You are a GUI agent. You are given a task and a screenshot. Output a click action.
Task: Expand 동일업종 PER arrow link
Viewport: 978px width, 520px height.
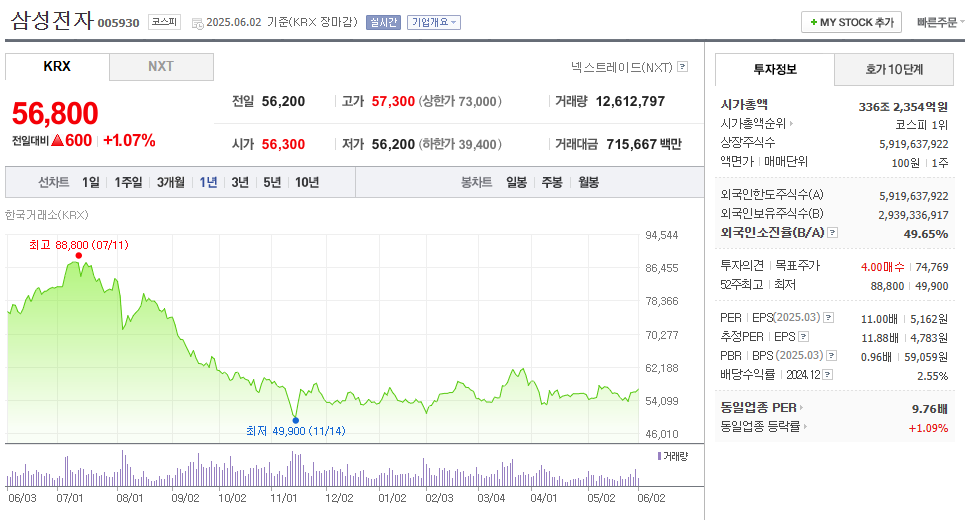(x=762, y=408)
